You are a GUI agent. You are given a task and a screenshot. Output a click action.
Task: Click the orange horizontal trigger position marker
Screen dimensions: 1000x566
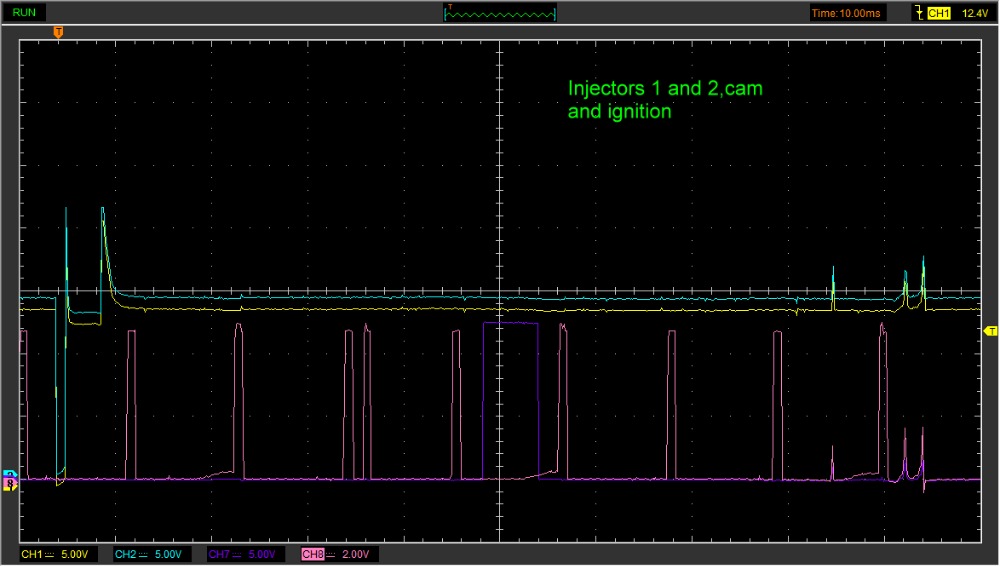coord(58,32)
